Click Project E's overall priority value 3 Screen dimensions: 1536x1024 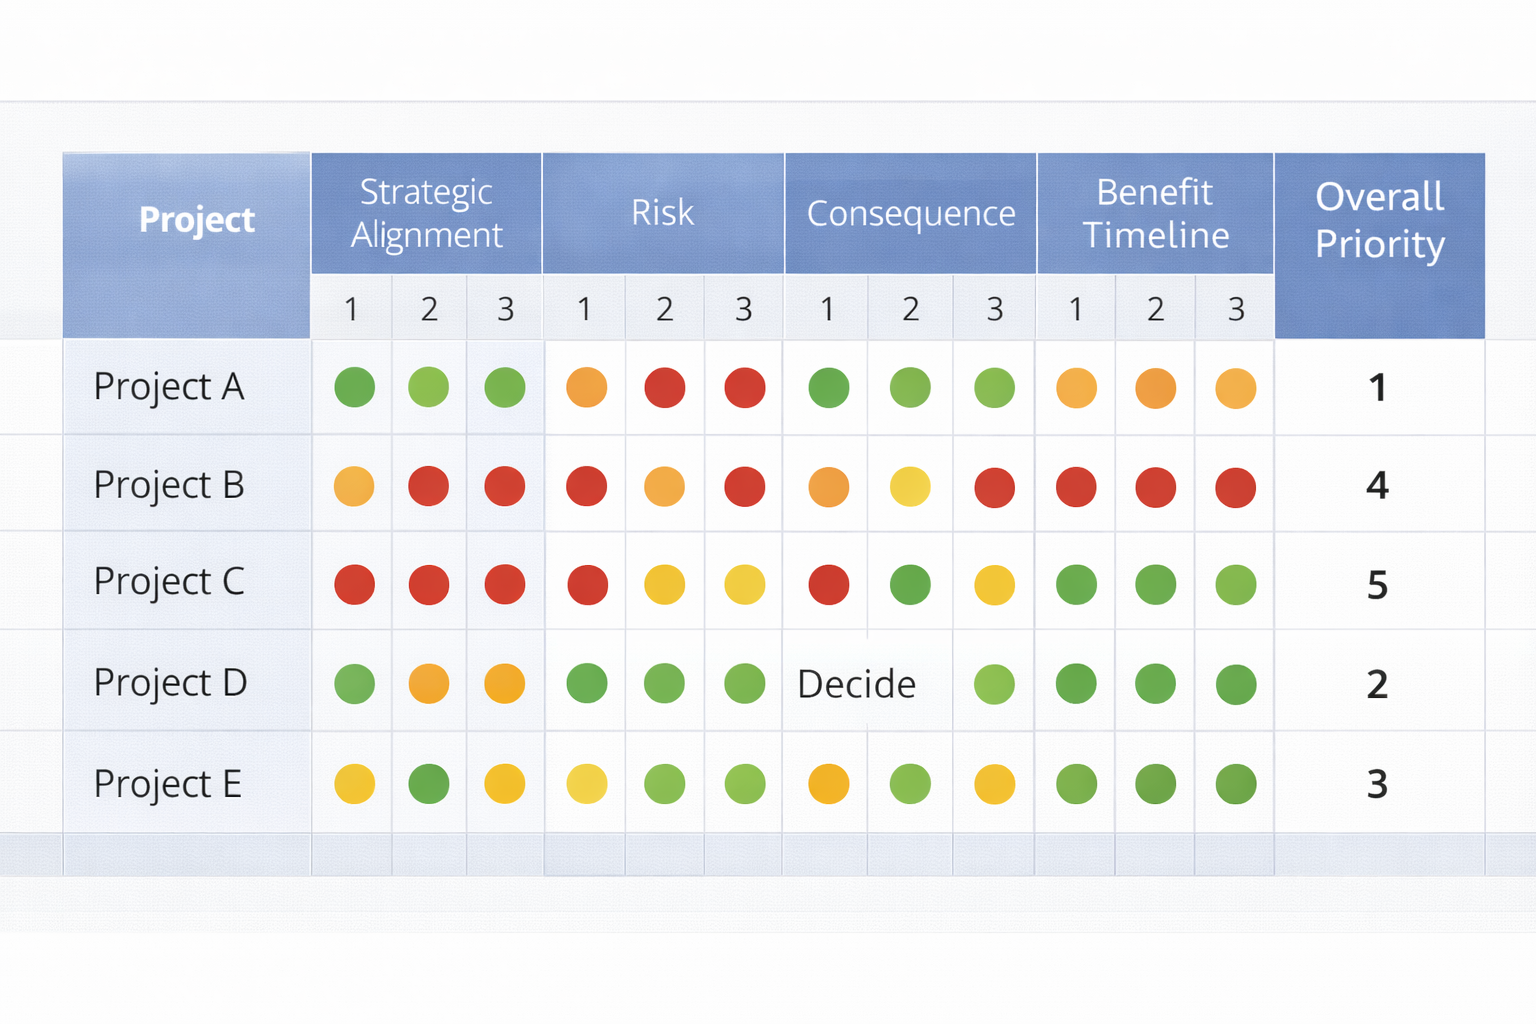(1377, 784)
